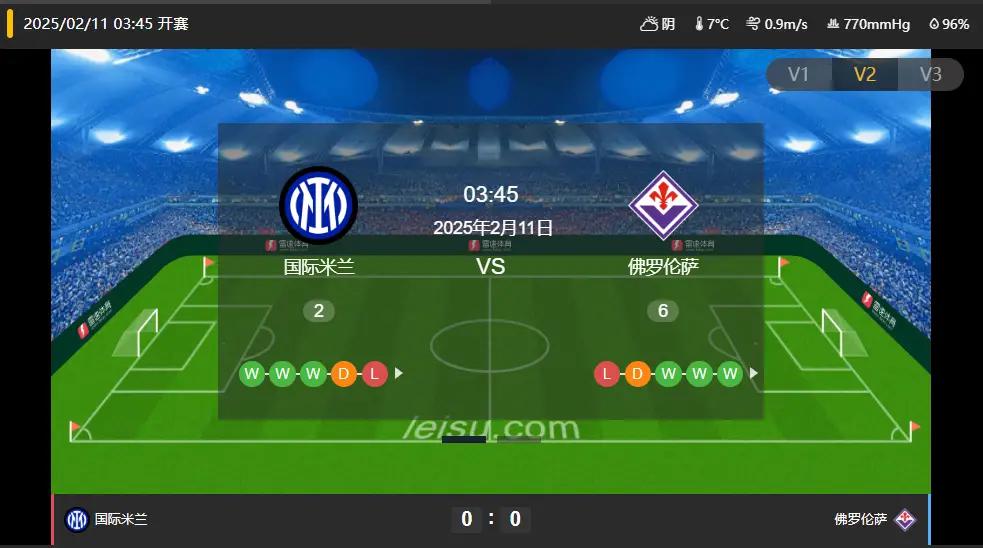983x548 pixels.
Task: Click Inter Milan's red L result badge
Action: tap(374, 374)
